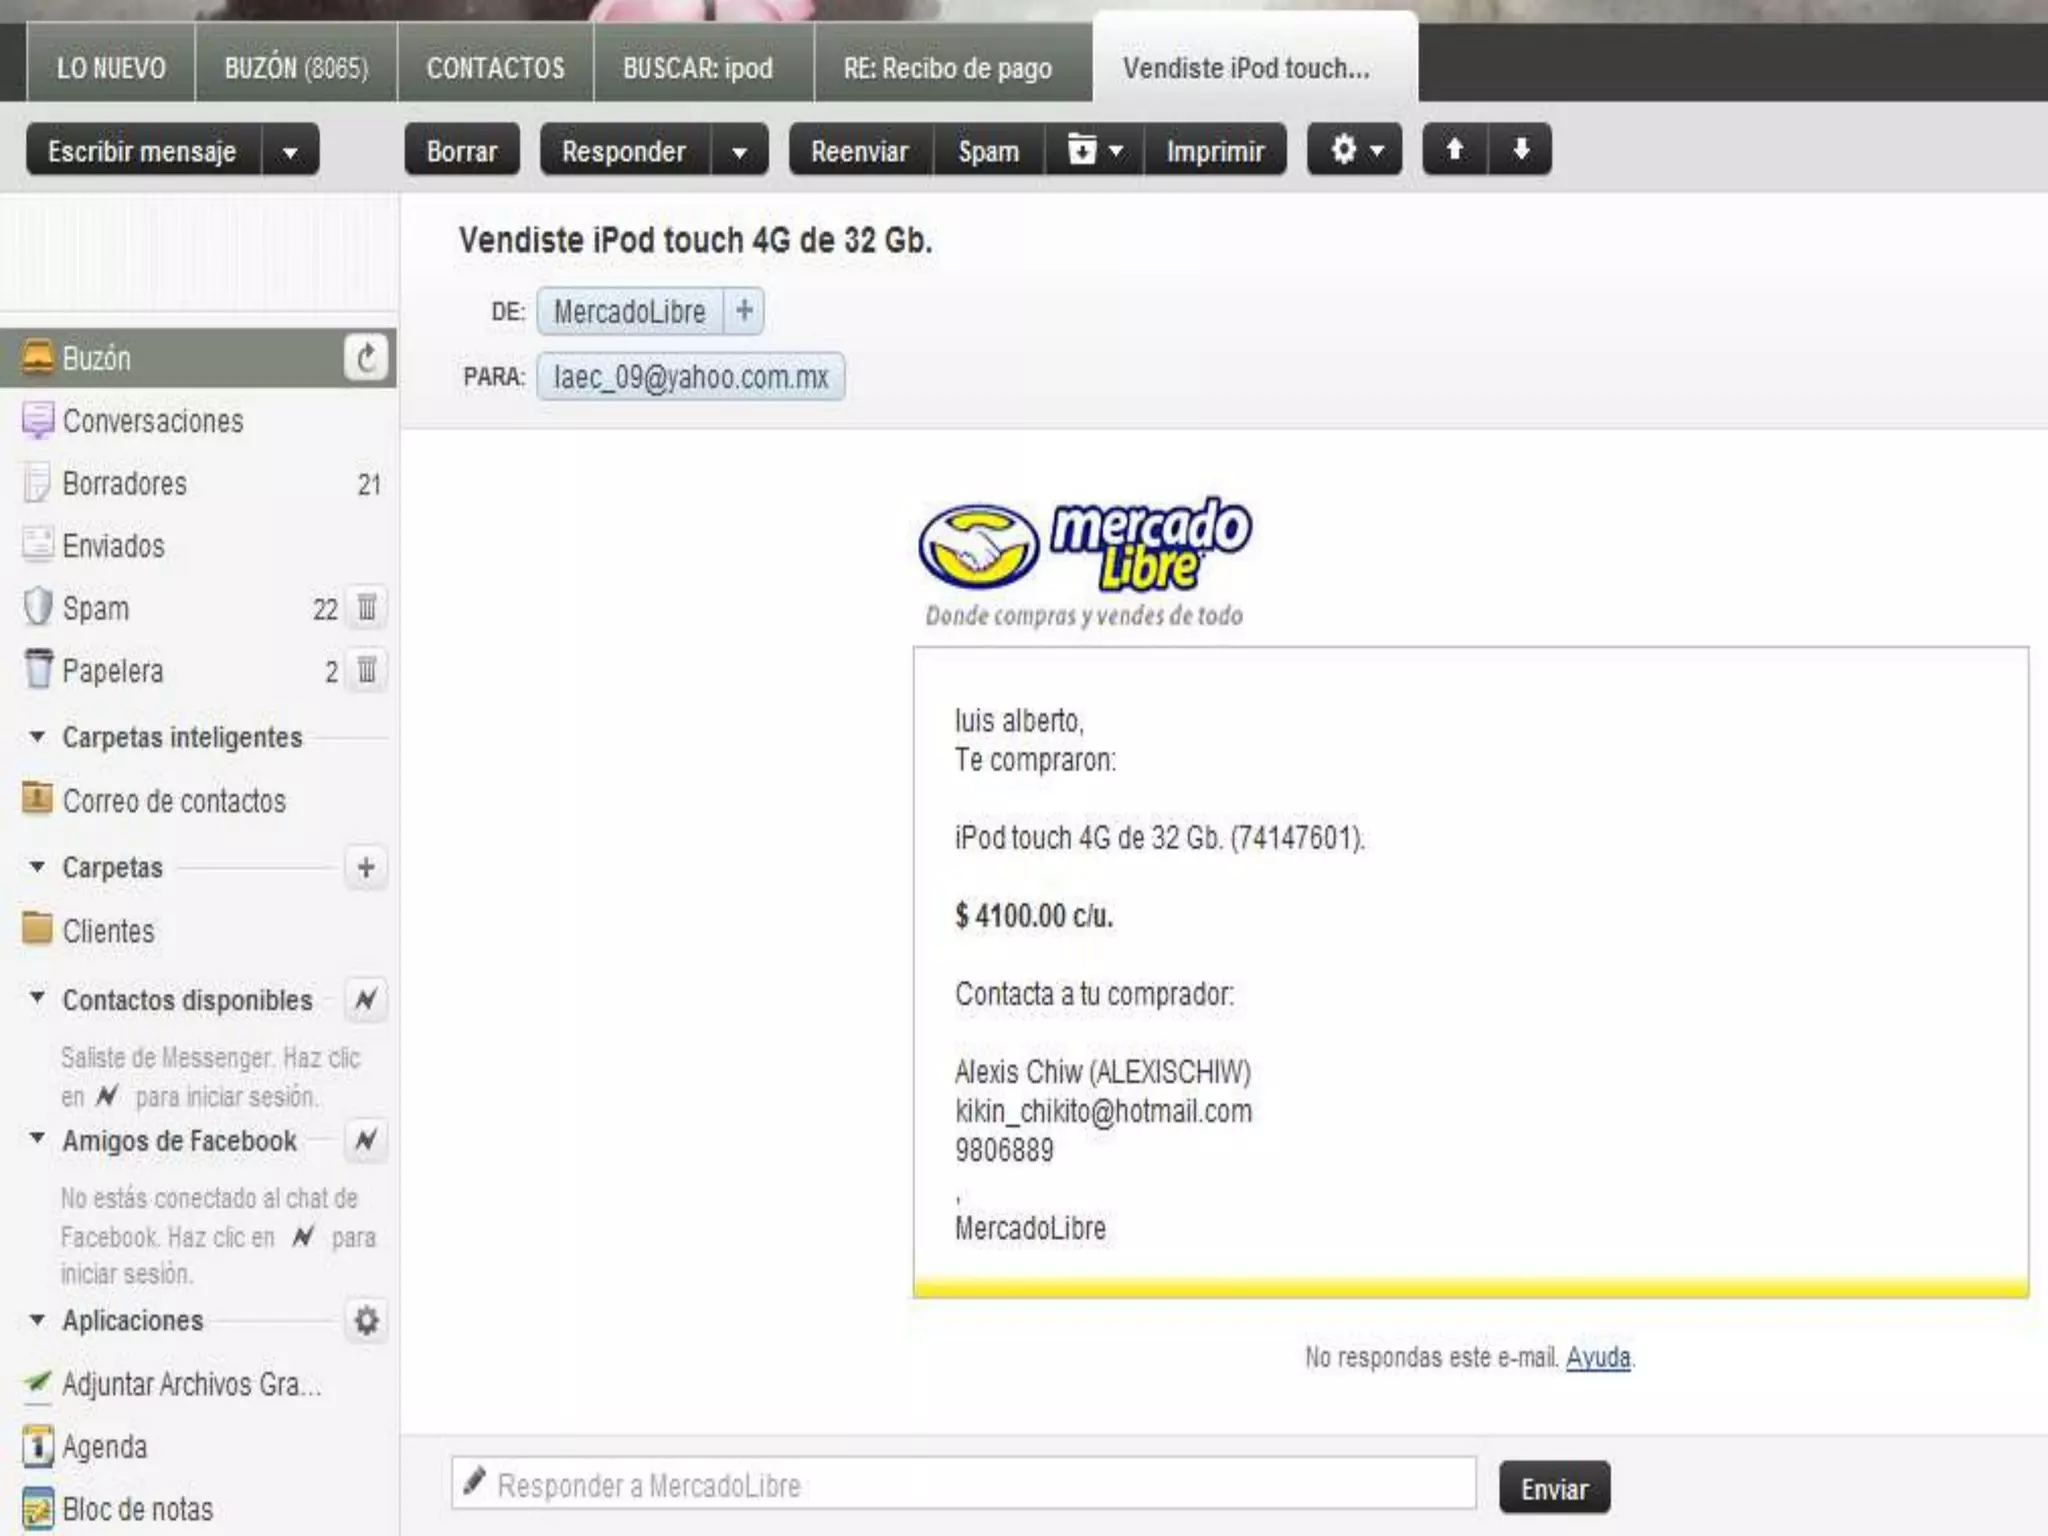The image size is (2048, 1536).
Task: Switch to the BUZÓN (8065) tab
Action: click(296, 68)
